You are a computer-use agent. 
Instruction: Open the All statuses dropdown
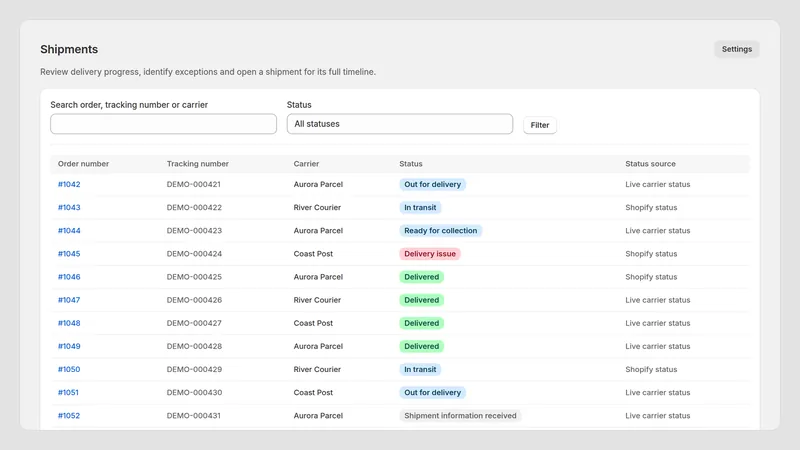click(400, 124)
